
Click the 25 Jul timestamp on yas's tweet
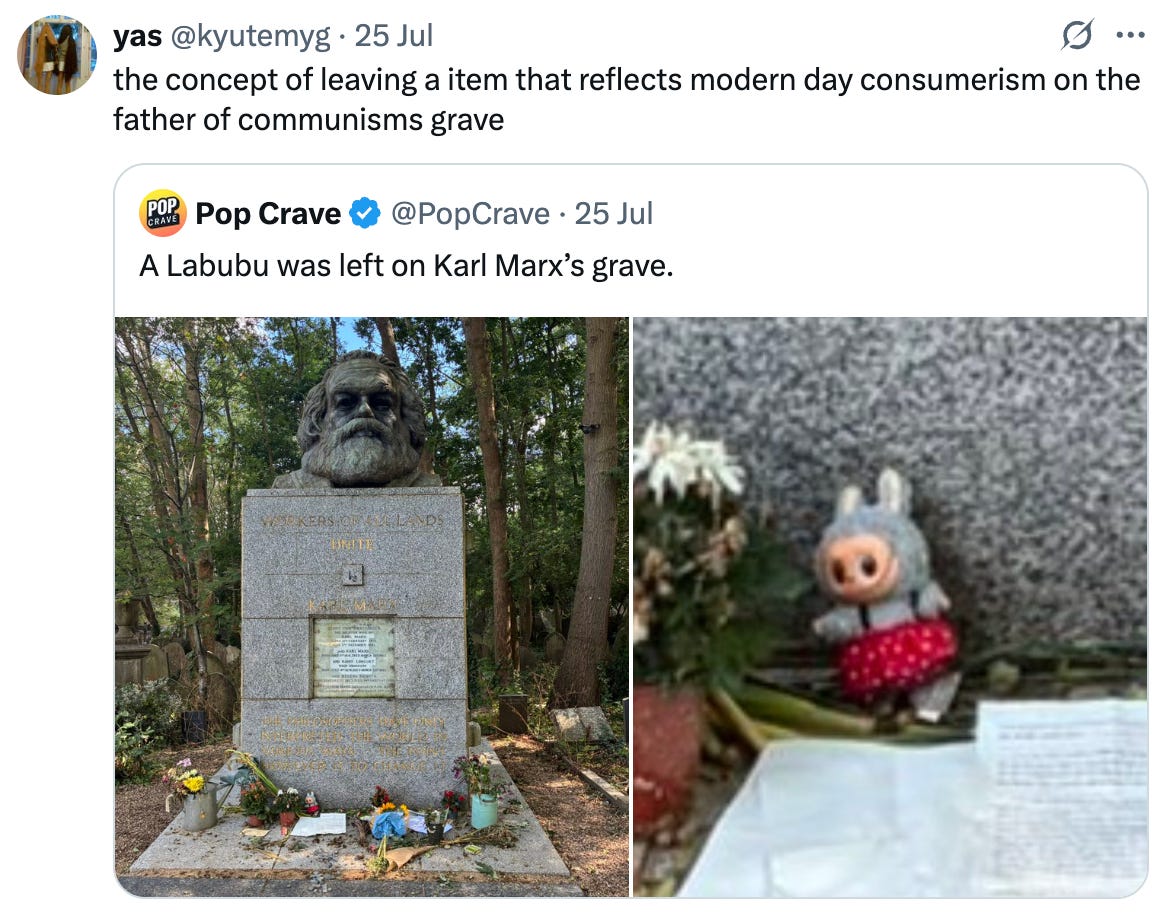click(x=393, y=36)
